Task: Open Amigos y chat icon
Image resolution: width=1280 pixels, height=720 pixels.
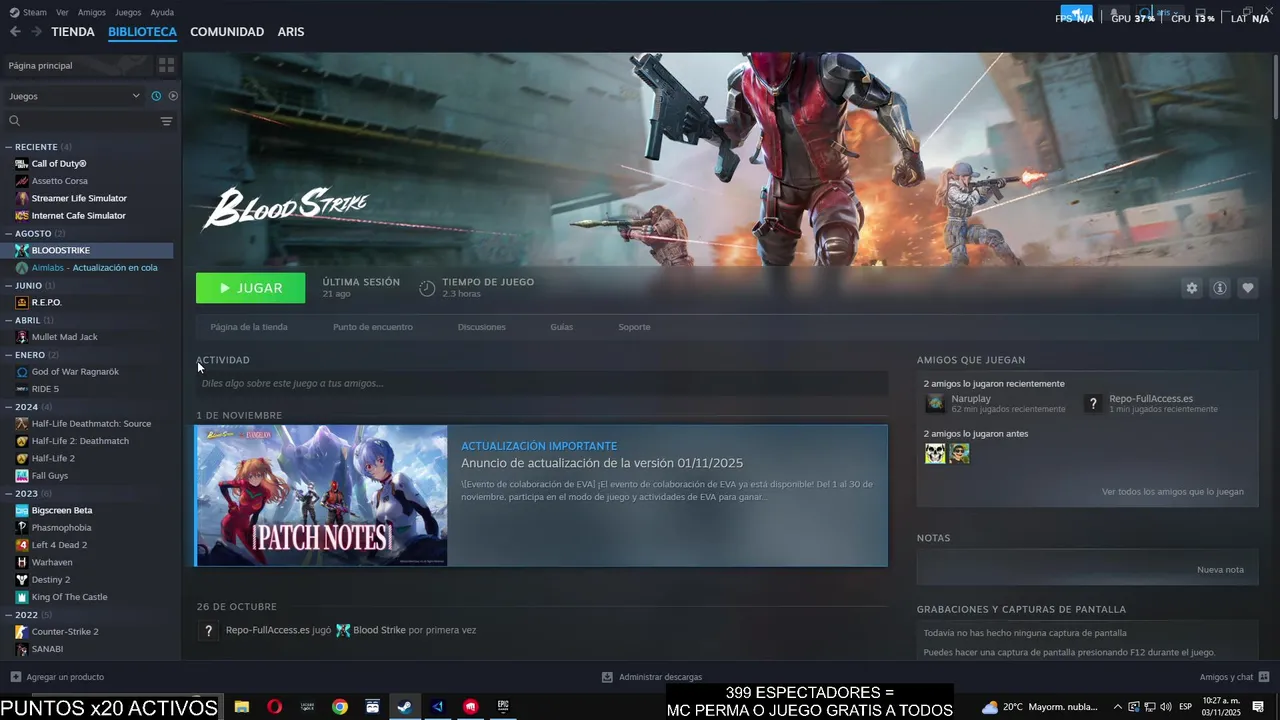Action: 1264,677
